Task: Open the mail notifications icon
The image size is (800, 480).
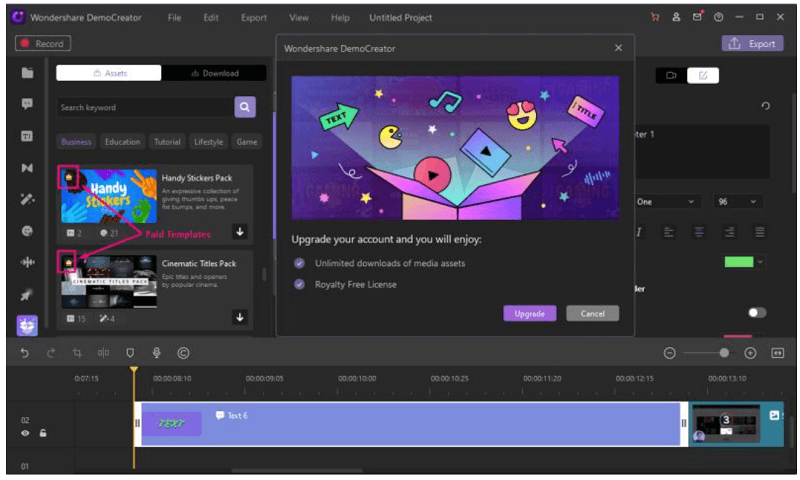Action: click(x=697, y=17)
